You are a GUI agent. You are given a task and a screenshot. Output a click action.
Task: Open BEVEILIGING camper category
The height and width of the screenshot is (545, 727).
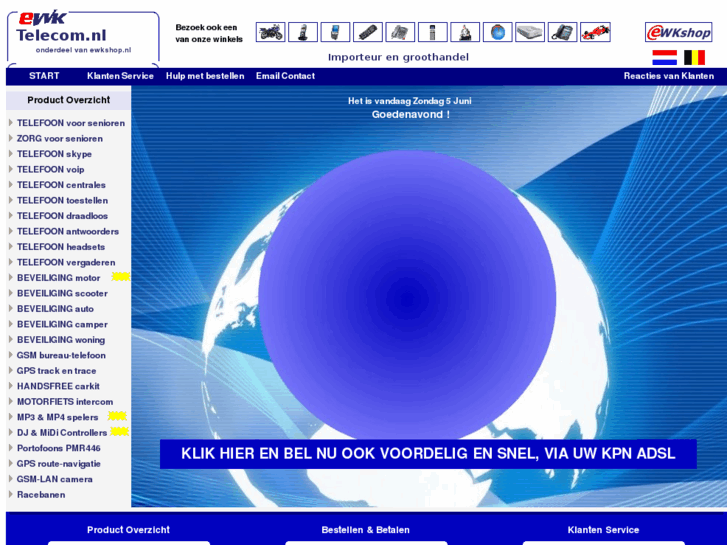[x=62, y=324]
